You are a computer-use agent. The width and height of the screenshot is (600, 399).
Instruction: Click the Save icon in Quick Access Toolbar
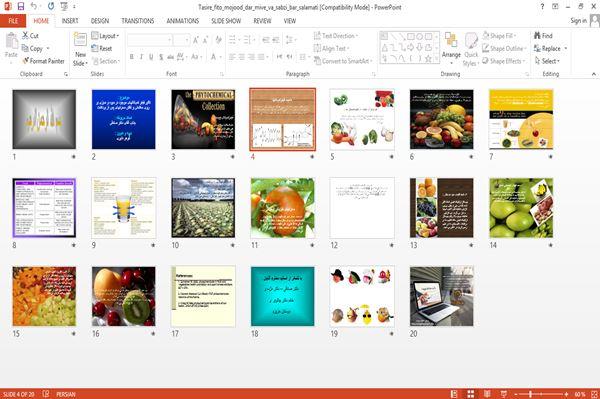click(x=21, y=6)
